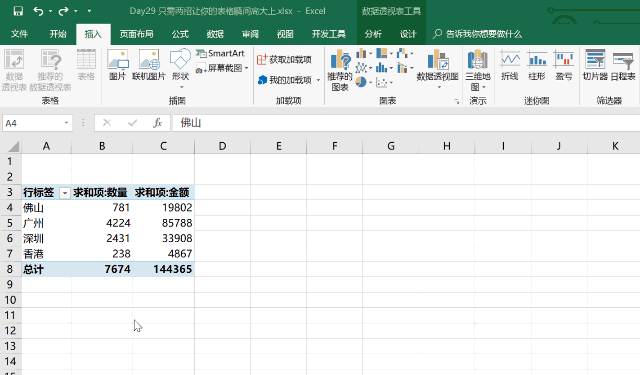This screenshot has width=640, height=375.
Task: Select column D header
Action: point(222,146)
